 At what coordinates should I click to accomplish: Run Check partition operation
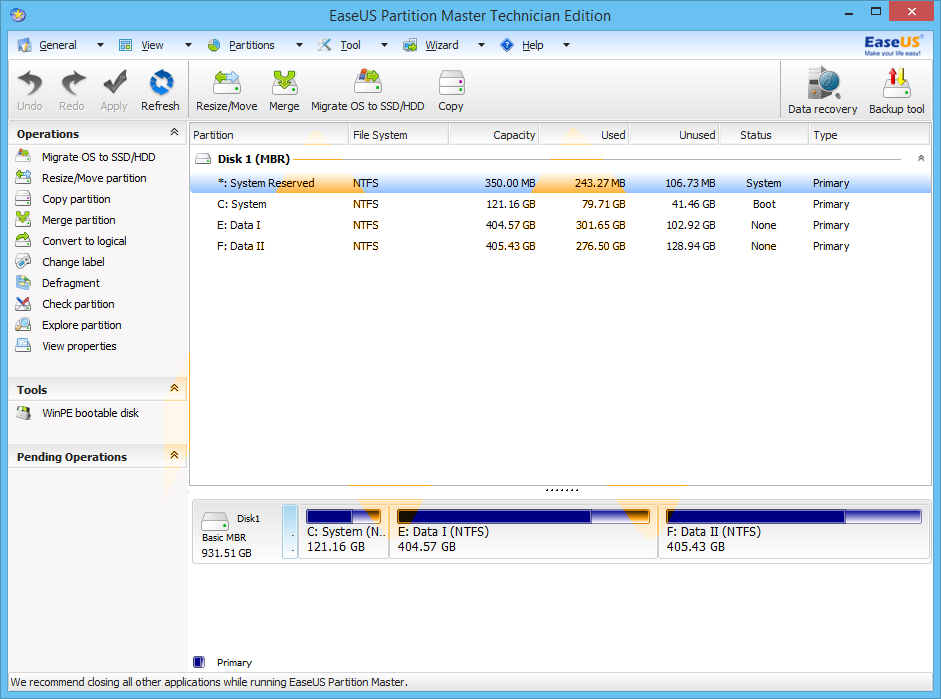pos(78,304)
